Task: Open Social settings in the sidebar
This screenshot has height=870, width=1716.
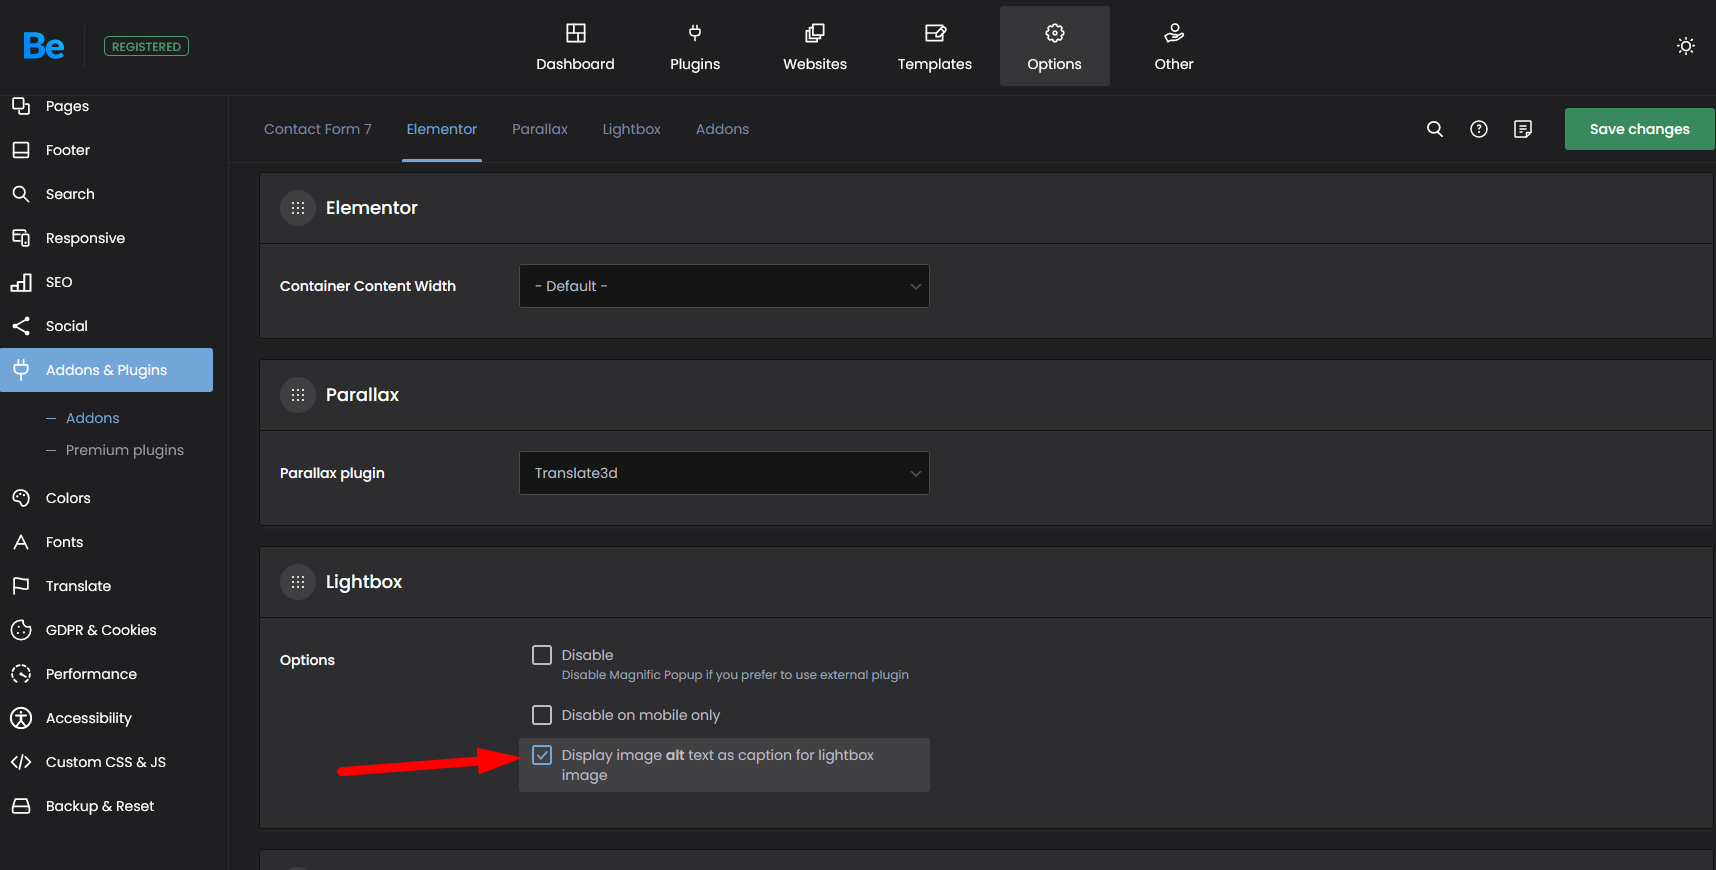Action: click(x=106, y=326)
